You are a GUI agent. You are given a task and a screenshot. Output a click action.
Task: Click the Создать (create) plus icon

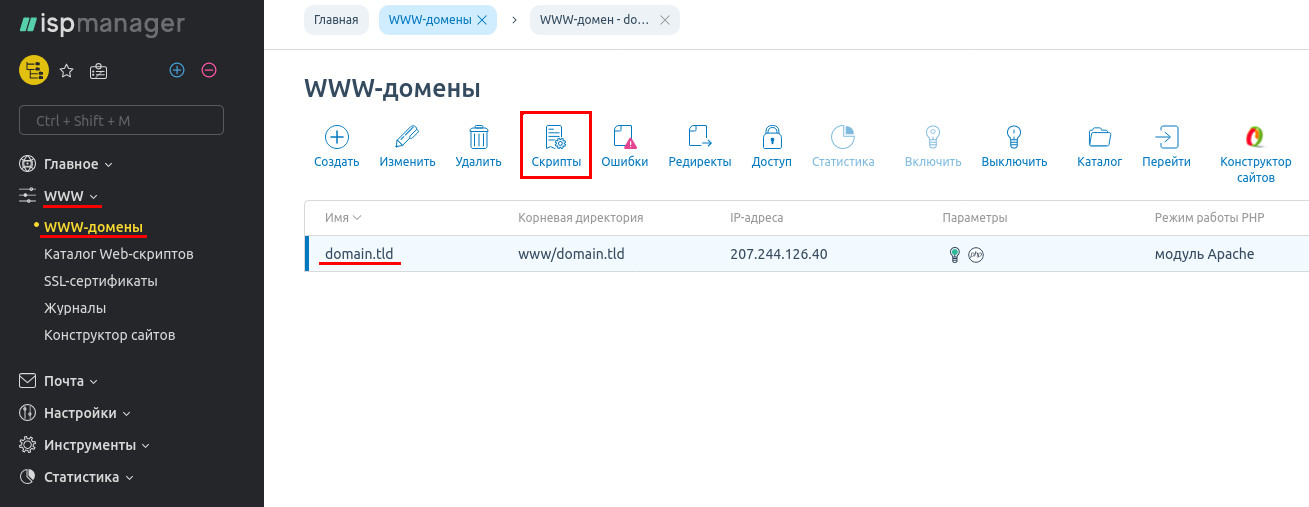tap(336, 137)
